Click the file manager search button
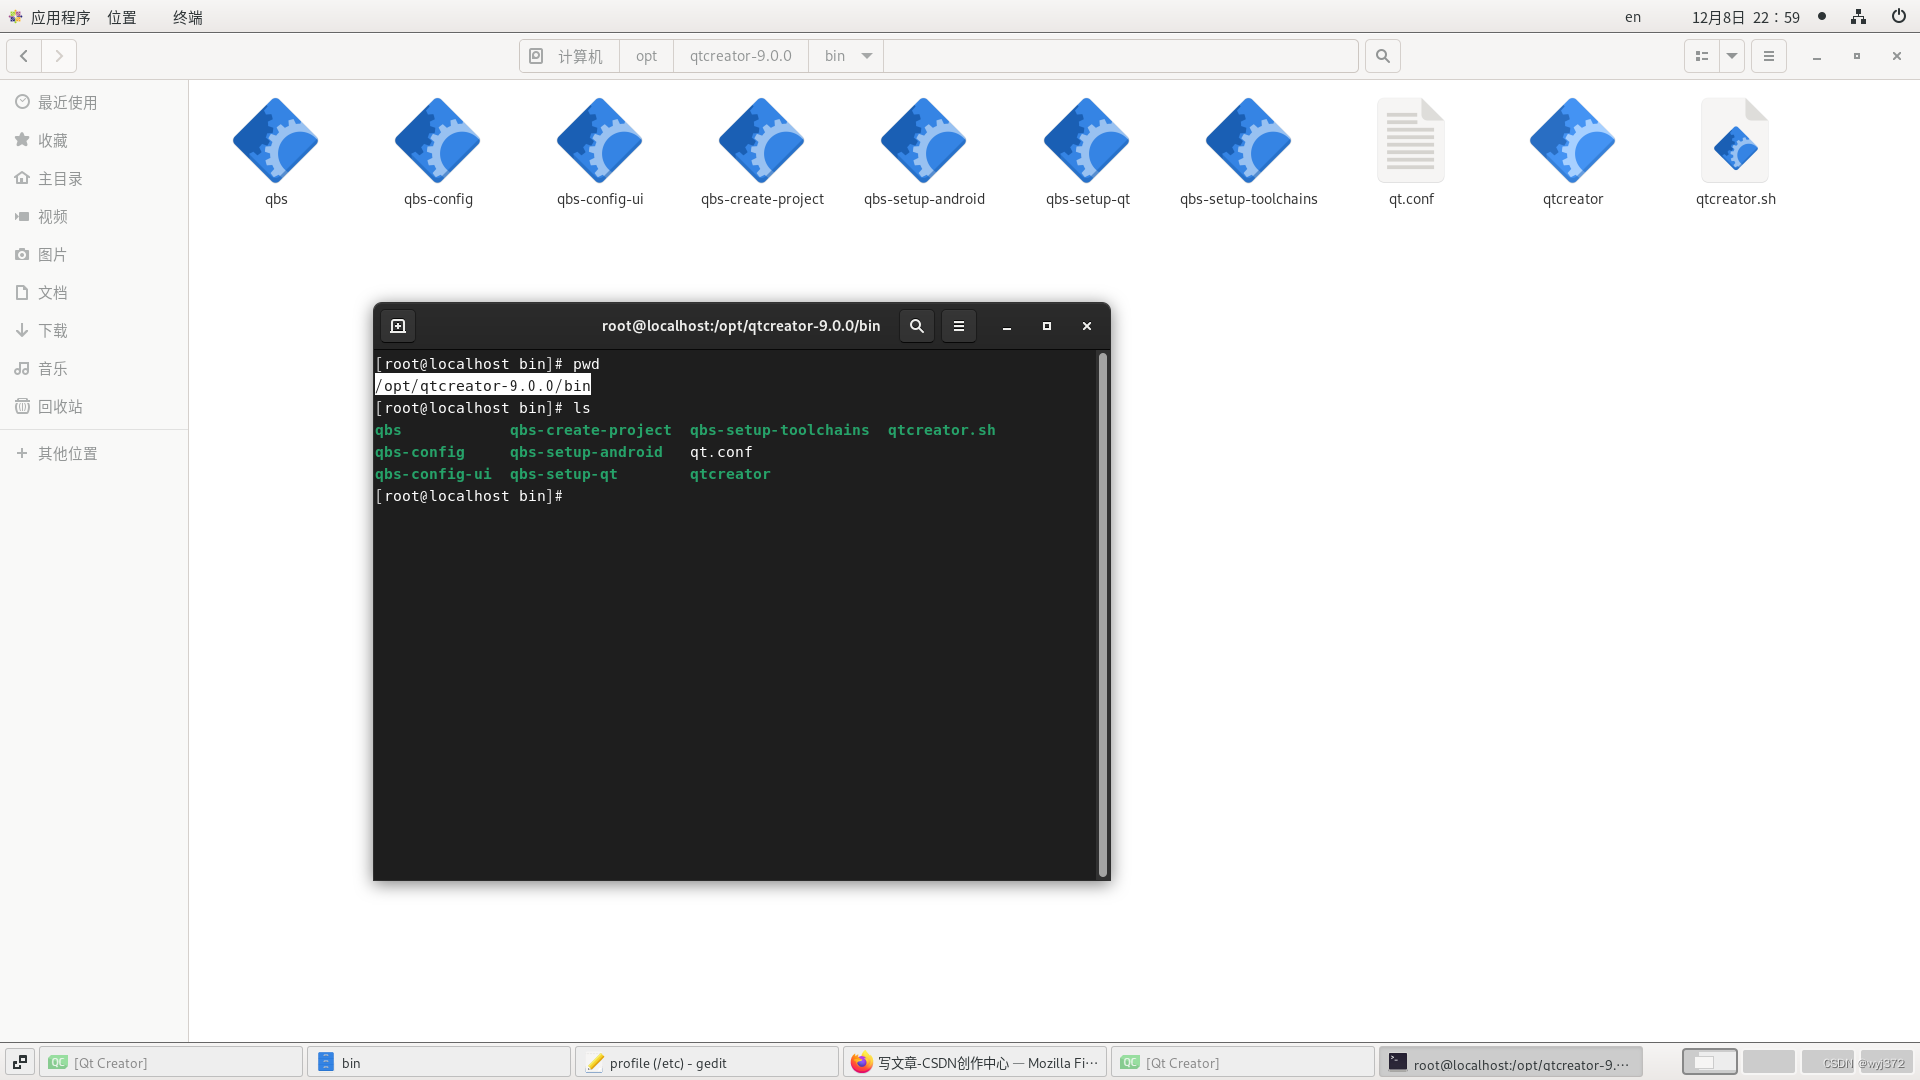The height and width of the screenshot is (1080, 1920). click(x=1383, y=56)
